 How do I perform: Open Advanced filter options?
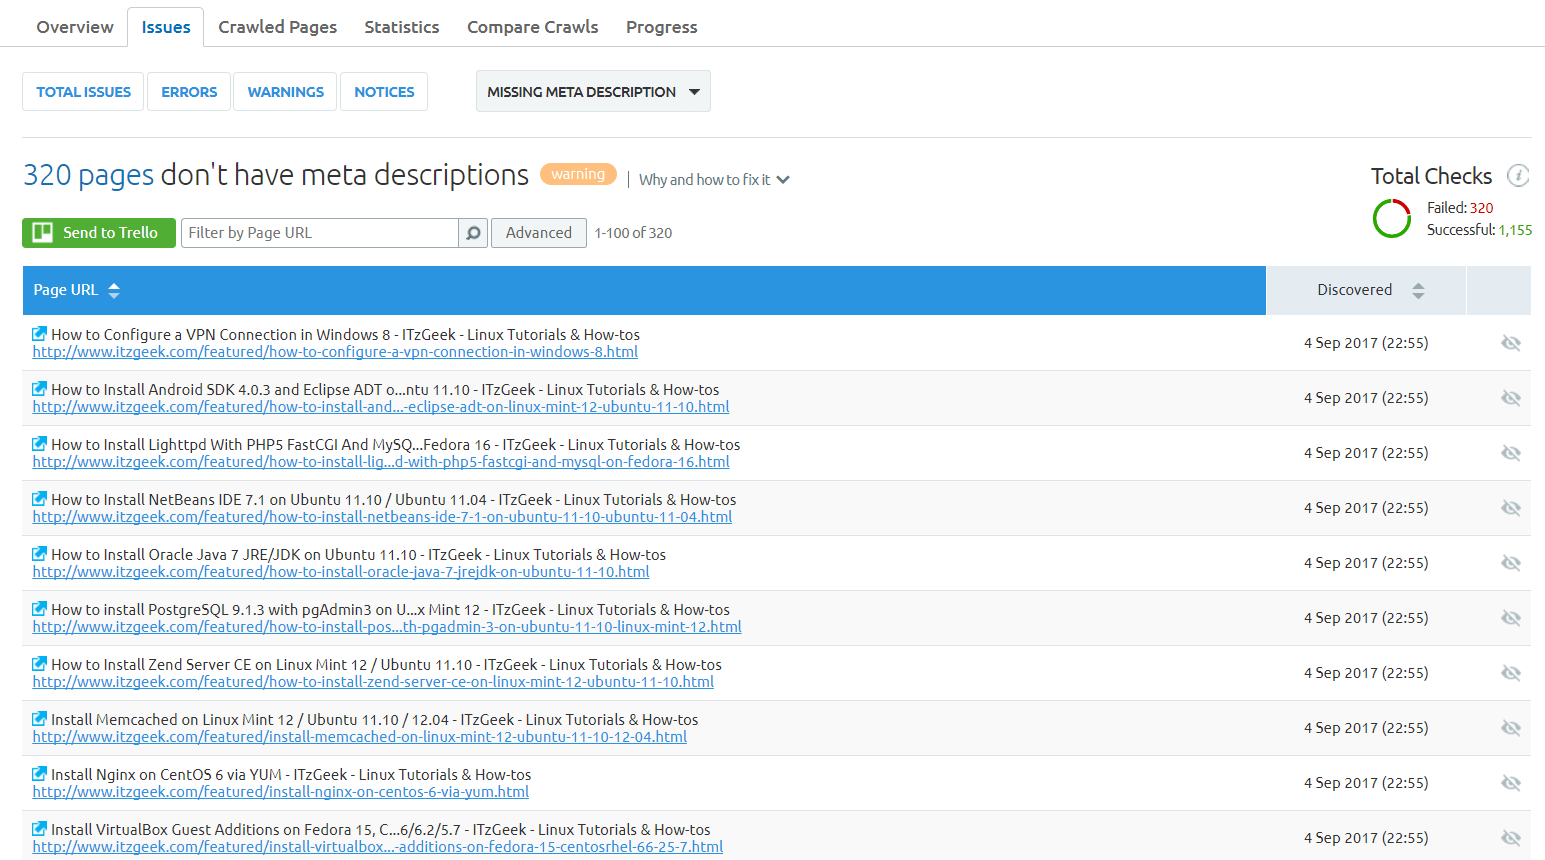[x=539, y=233]
